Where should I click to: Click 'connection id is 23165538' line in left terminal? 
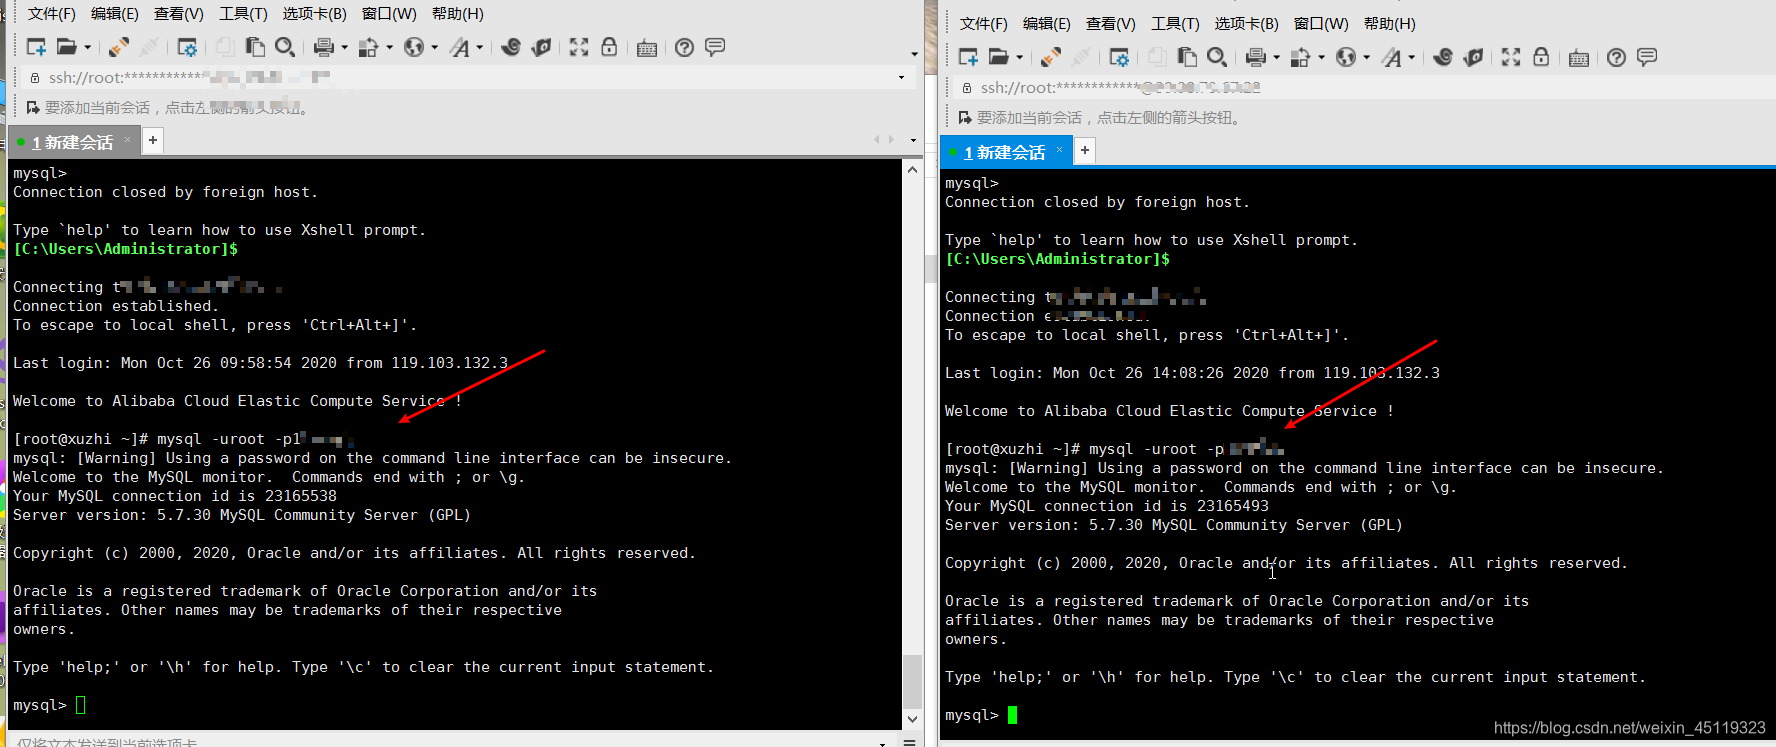click(x=175, y=496)
